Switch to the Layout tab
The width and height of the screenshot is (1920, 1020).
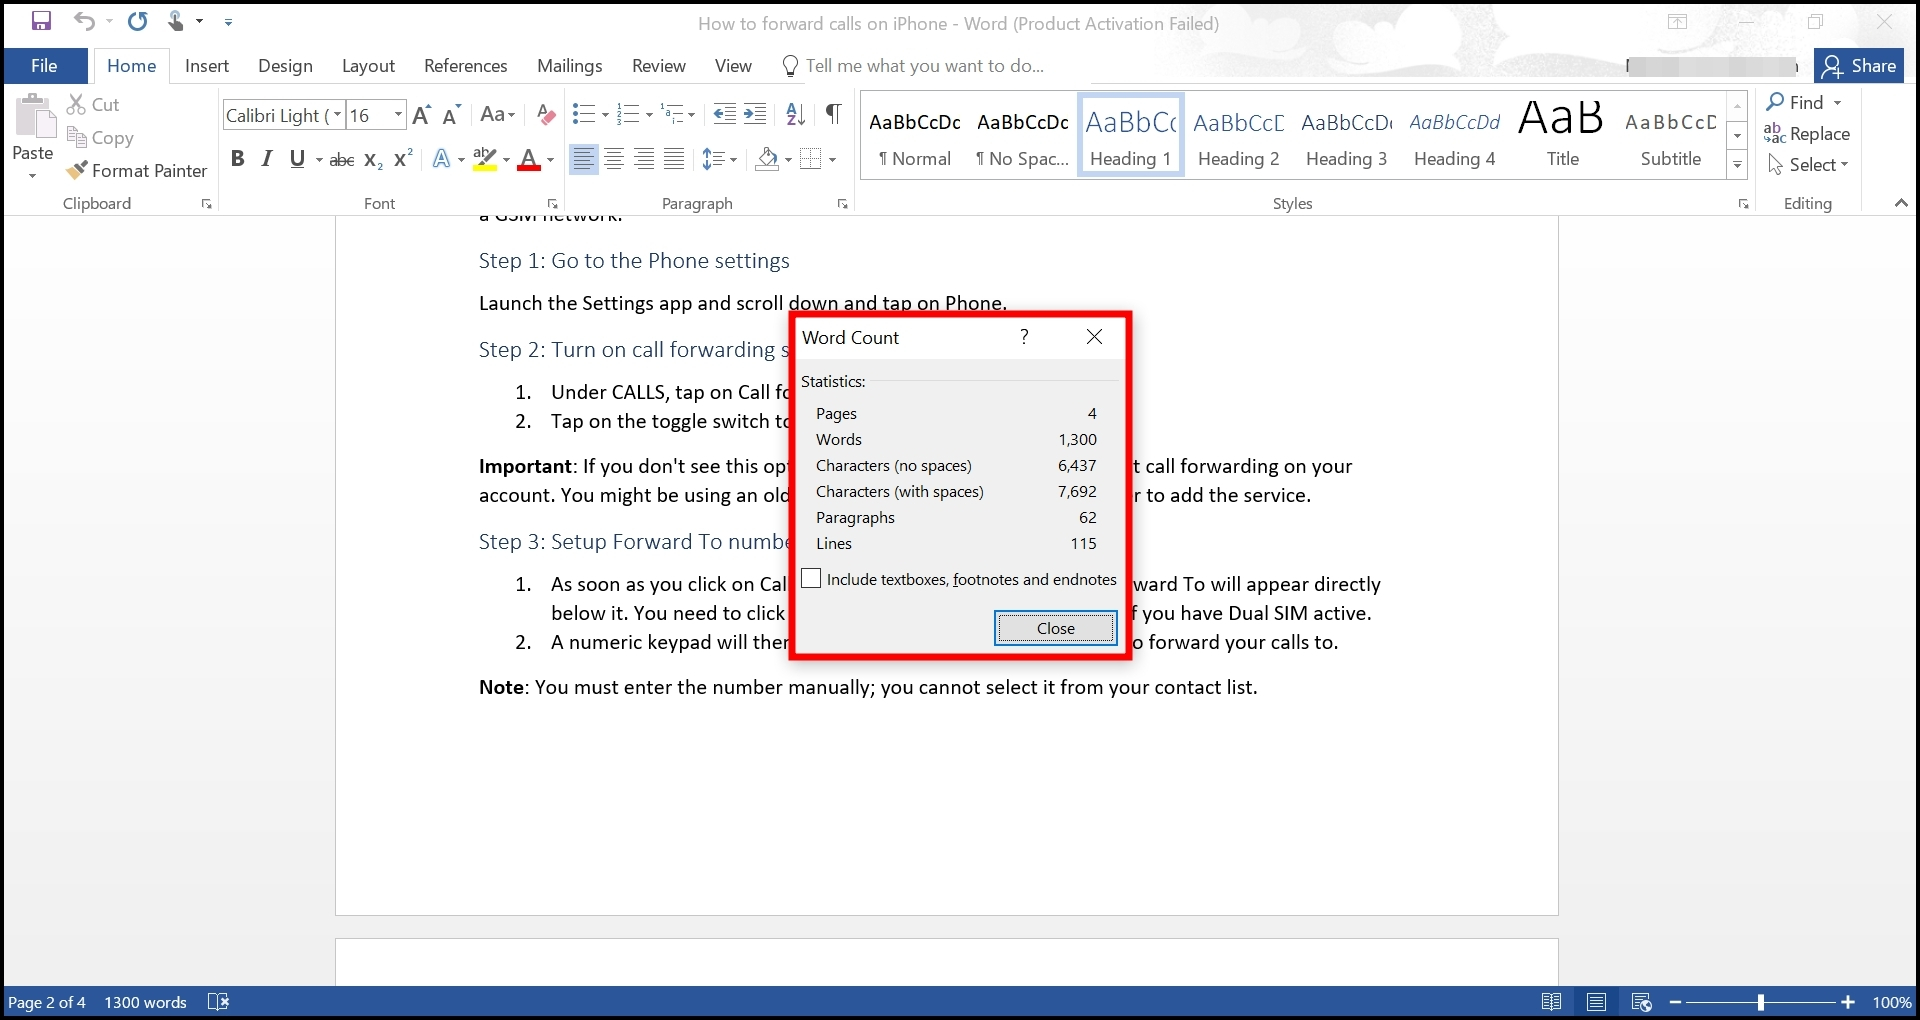[x=368, y=66]
